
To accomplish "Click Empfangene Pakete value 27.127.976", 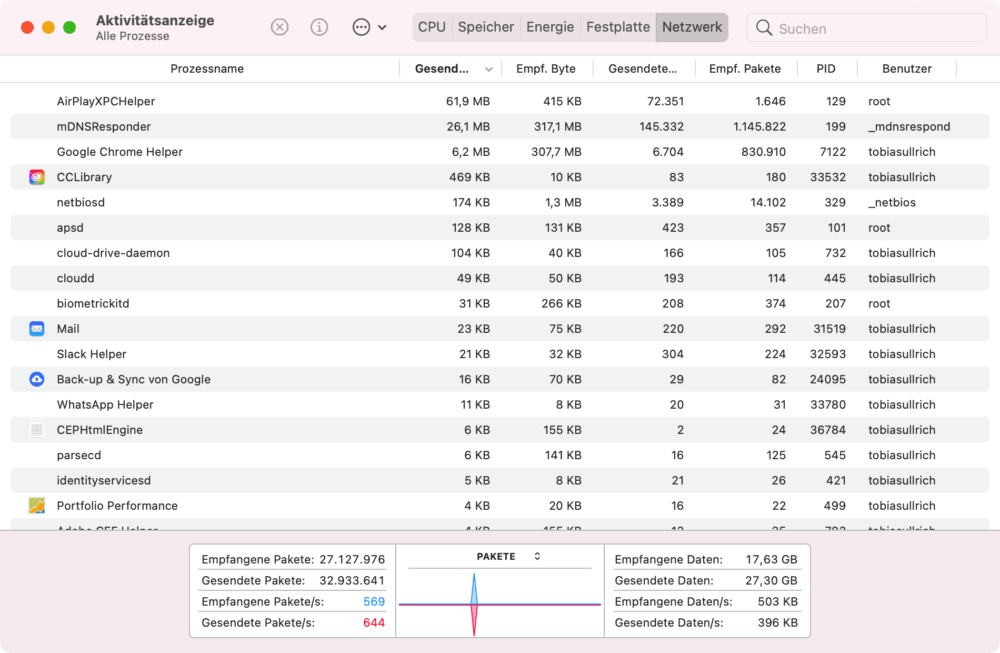I will 352,559.
